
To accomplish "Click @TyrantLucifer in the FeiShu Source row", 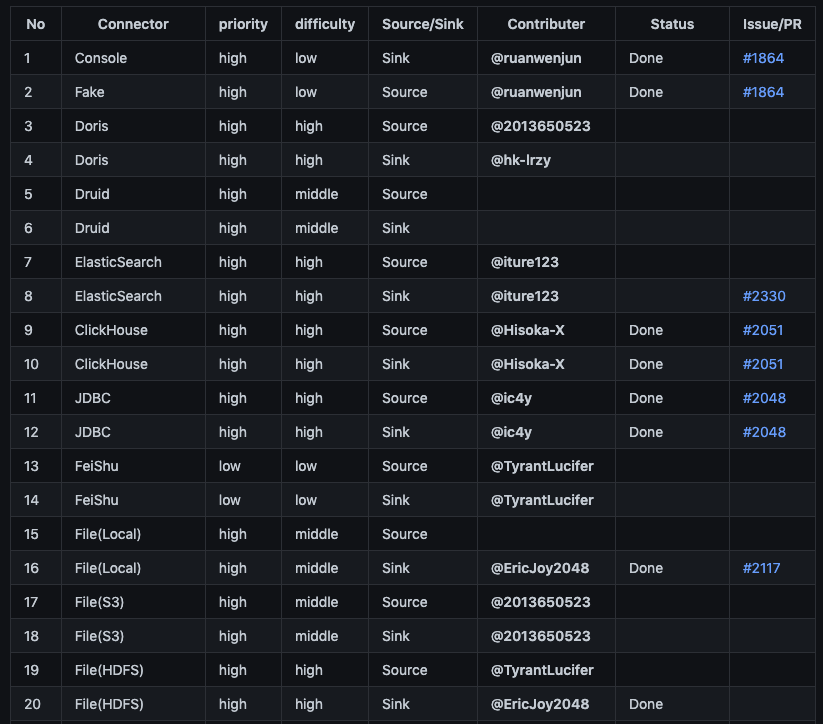I will pos(542,466).
